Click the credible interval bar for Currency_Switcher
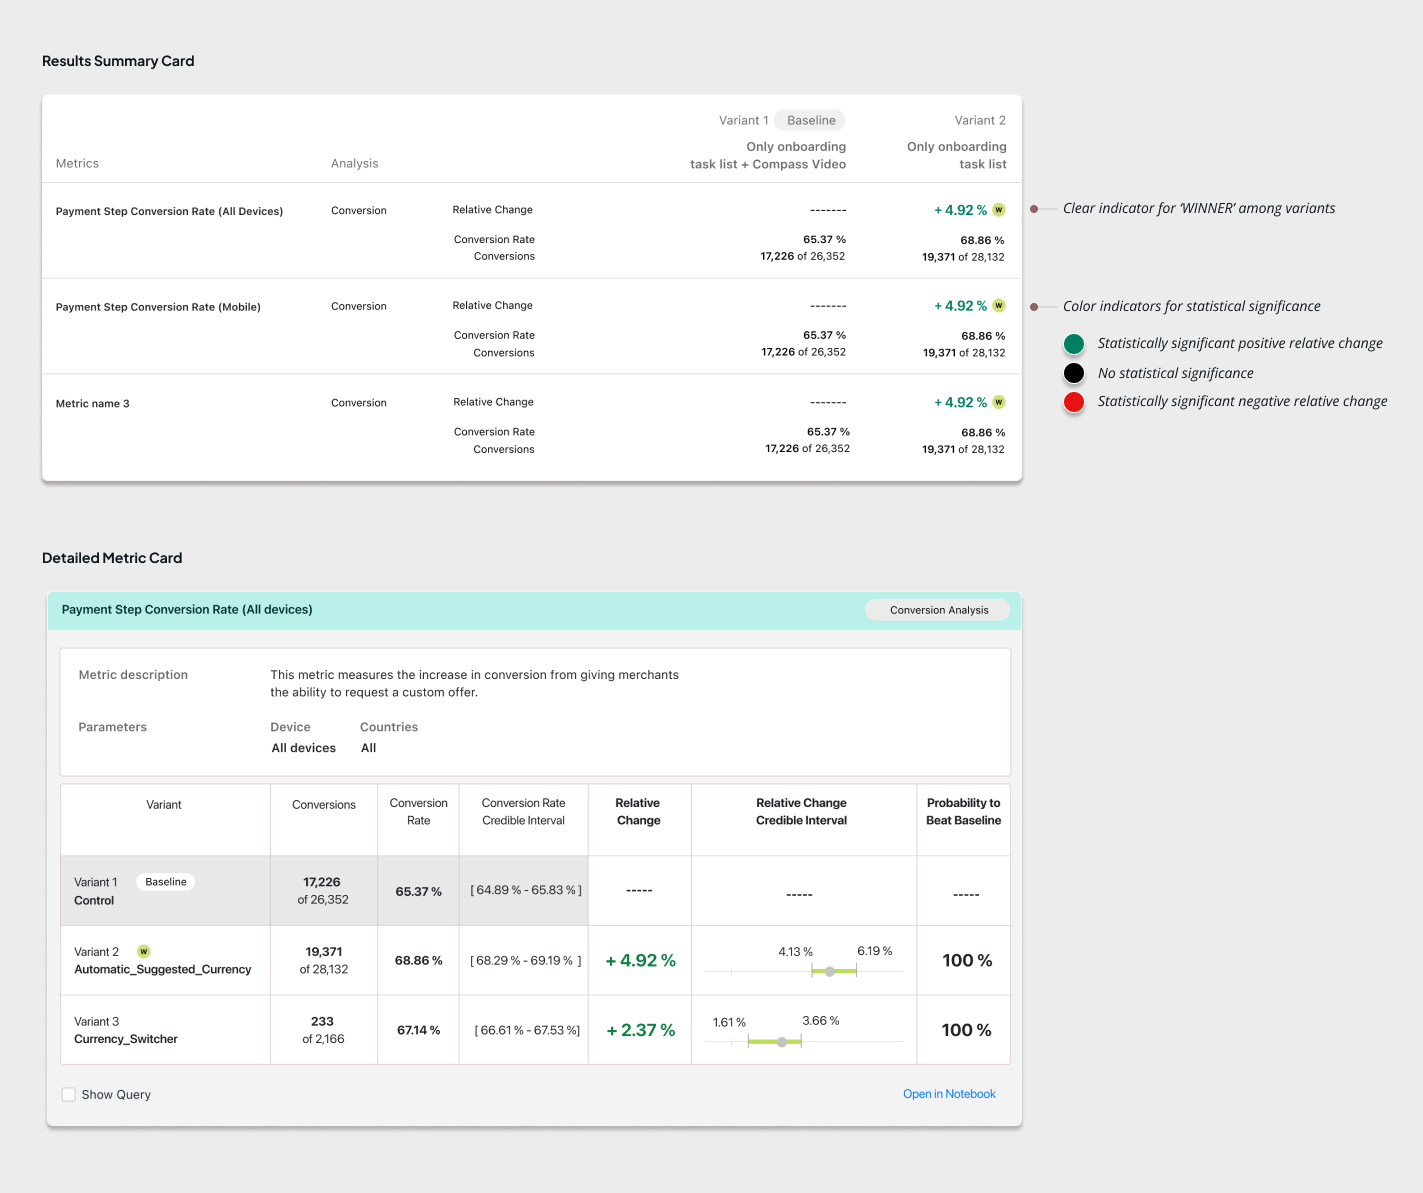Image resolution: width=1423 pixels, height=1193 pixels. 775,1042
